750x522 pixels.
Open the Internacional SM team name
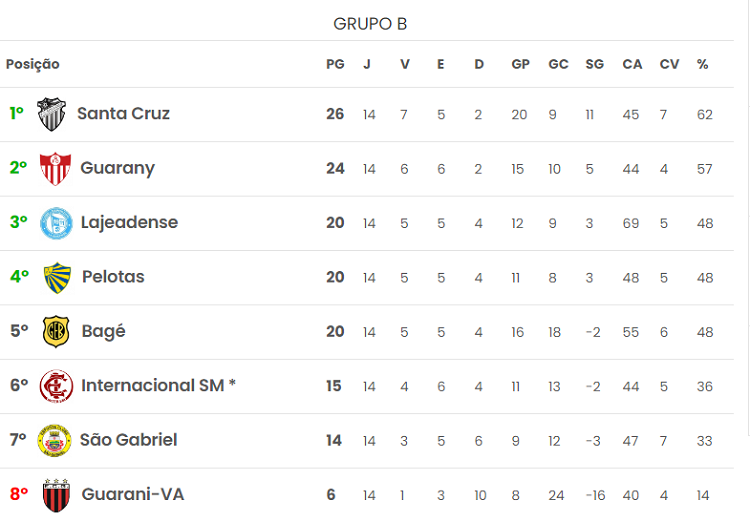(x=158, y=385)
